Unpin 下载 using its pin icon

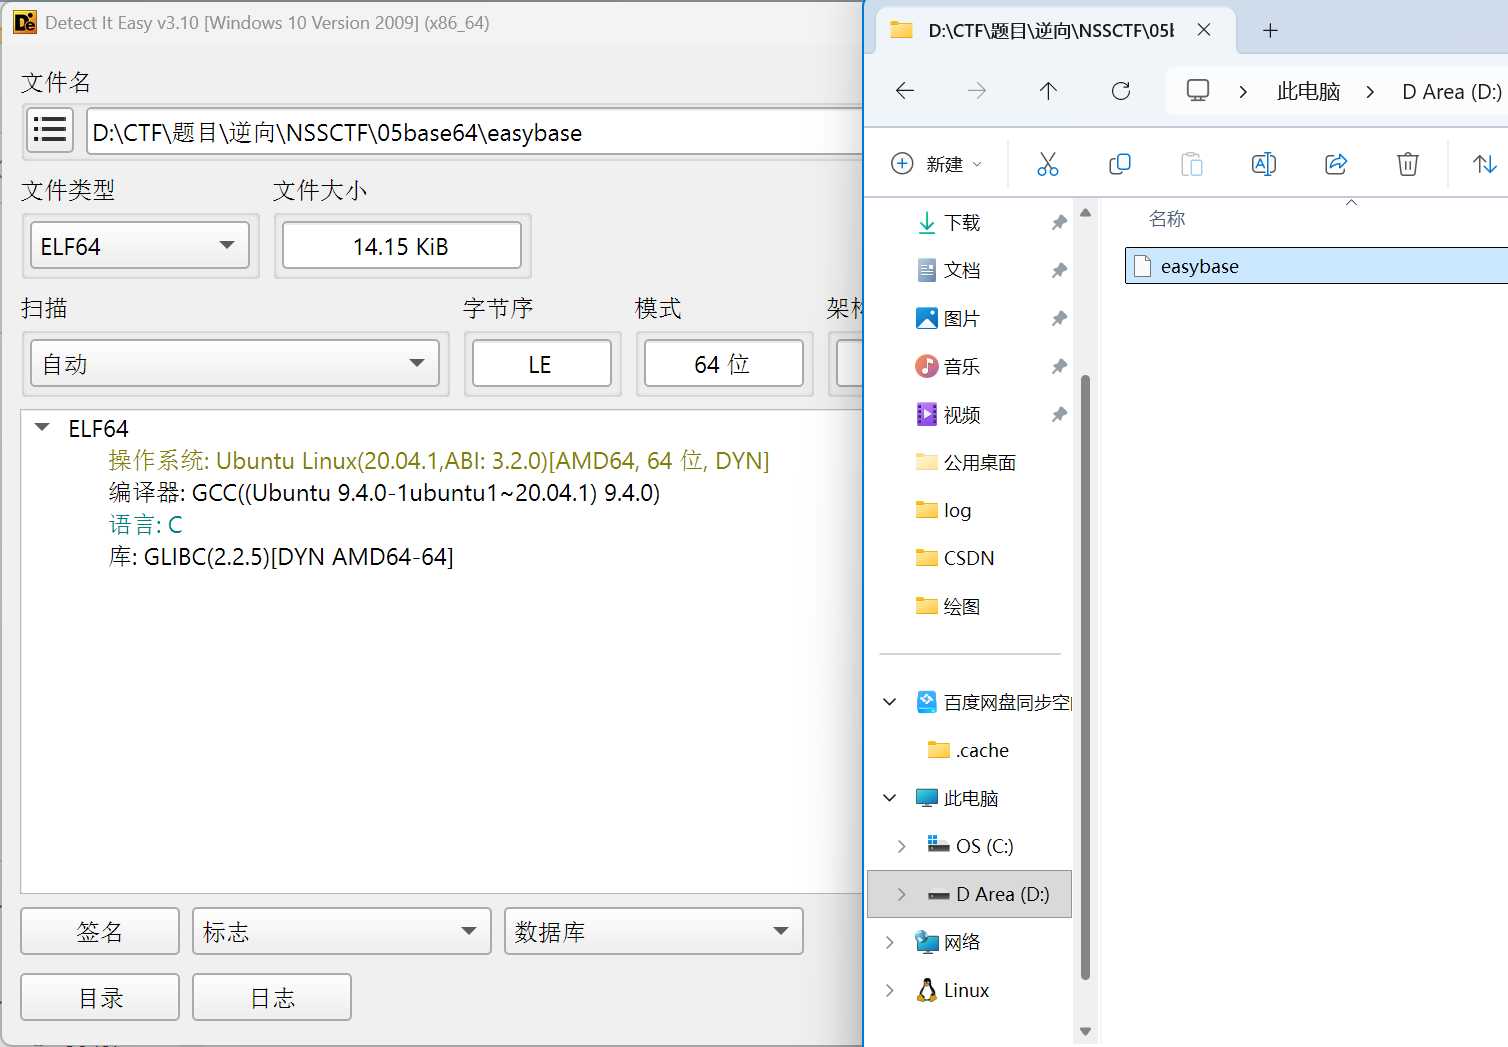click(1059, 223)
